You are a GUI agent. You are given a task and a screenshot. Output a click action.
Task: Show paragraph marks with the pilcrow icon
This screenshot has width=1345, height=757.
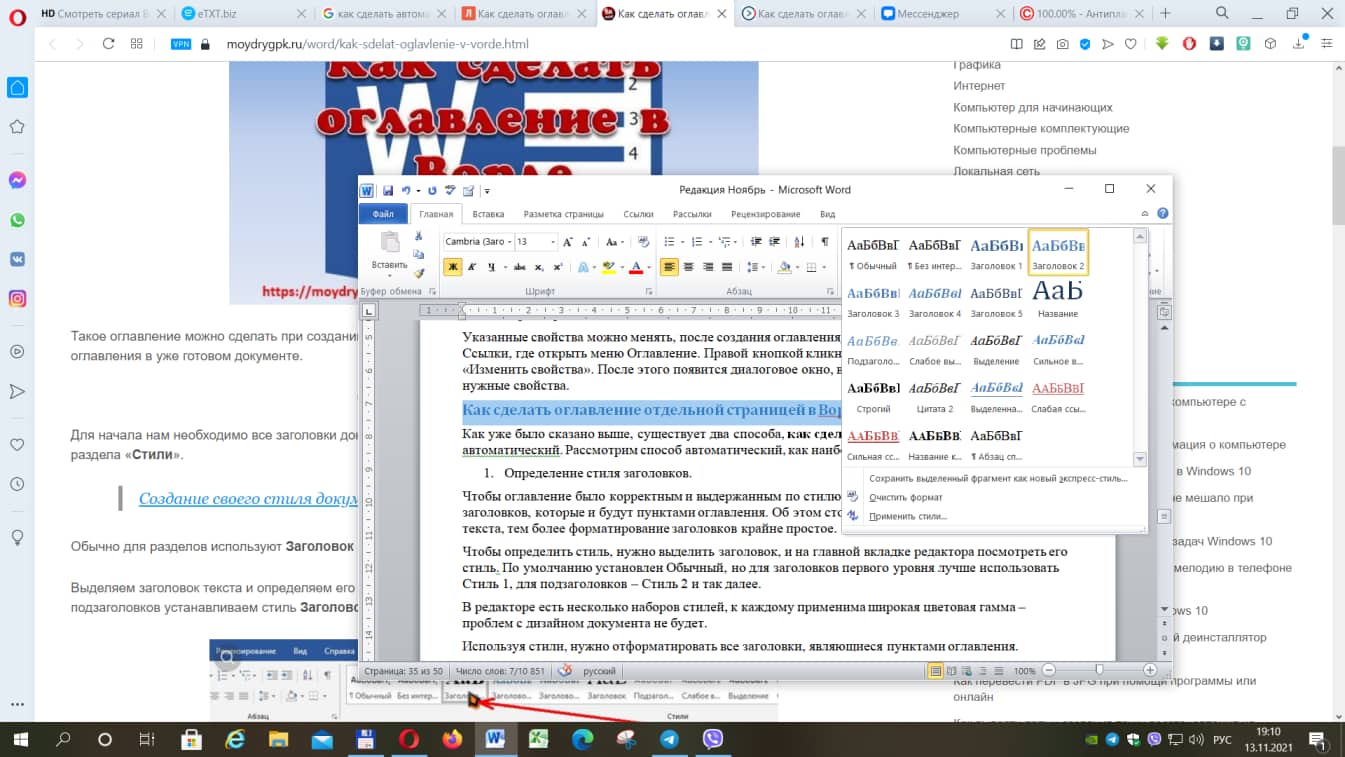(x=824, y=242)
